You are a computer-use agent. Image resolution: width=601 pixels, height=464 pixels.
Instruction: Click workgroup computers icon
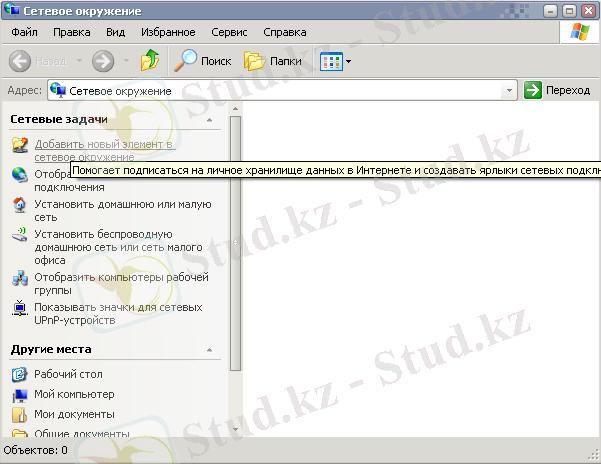(20, 278)
